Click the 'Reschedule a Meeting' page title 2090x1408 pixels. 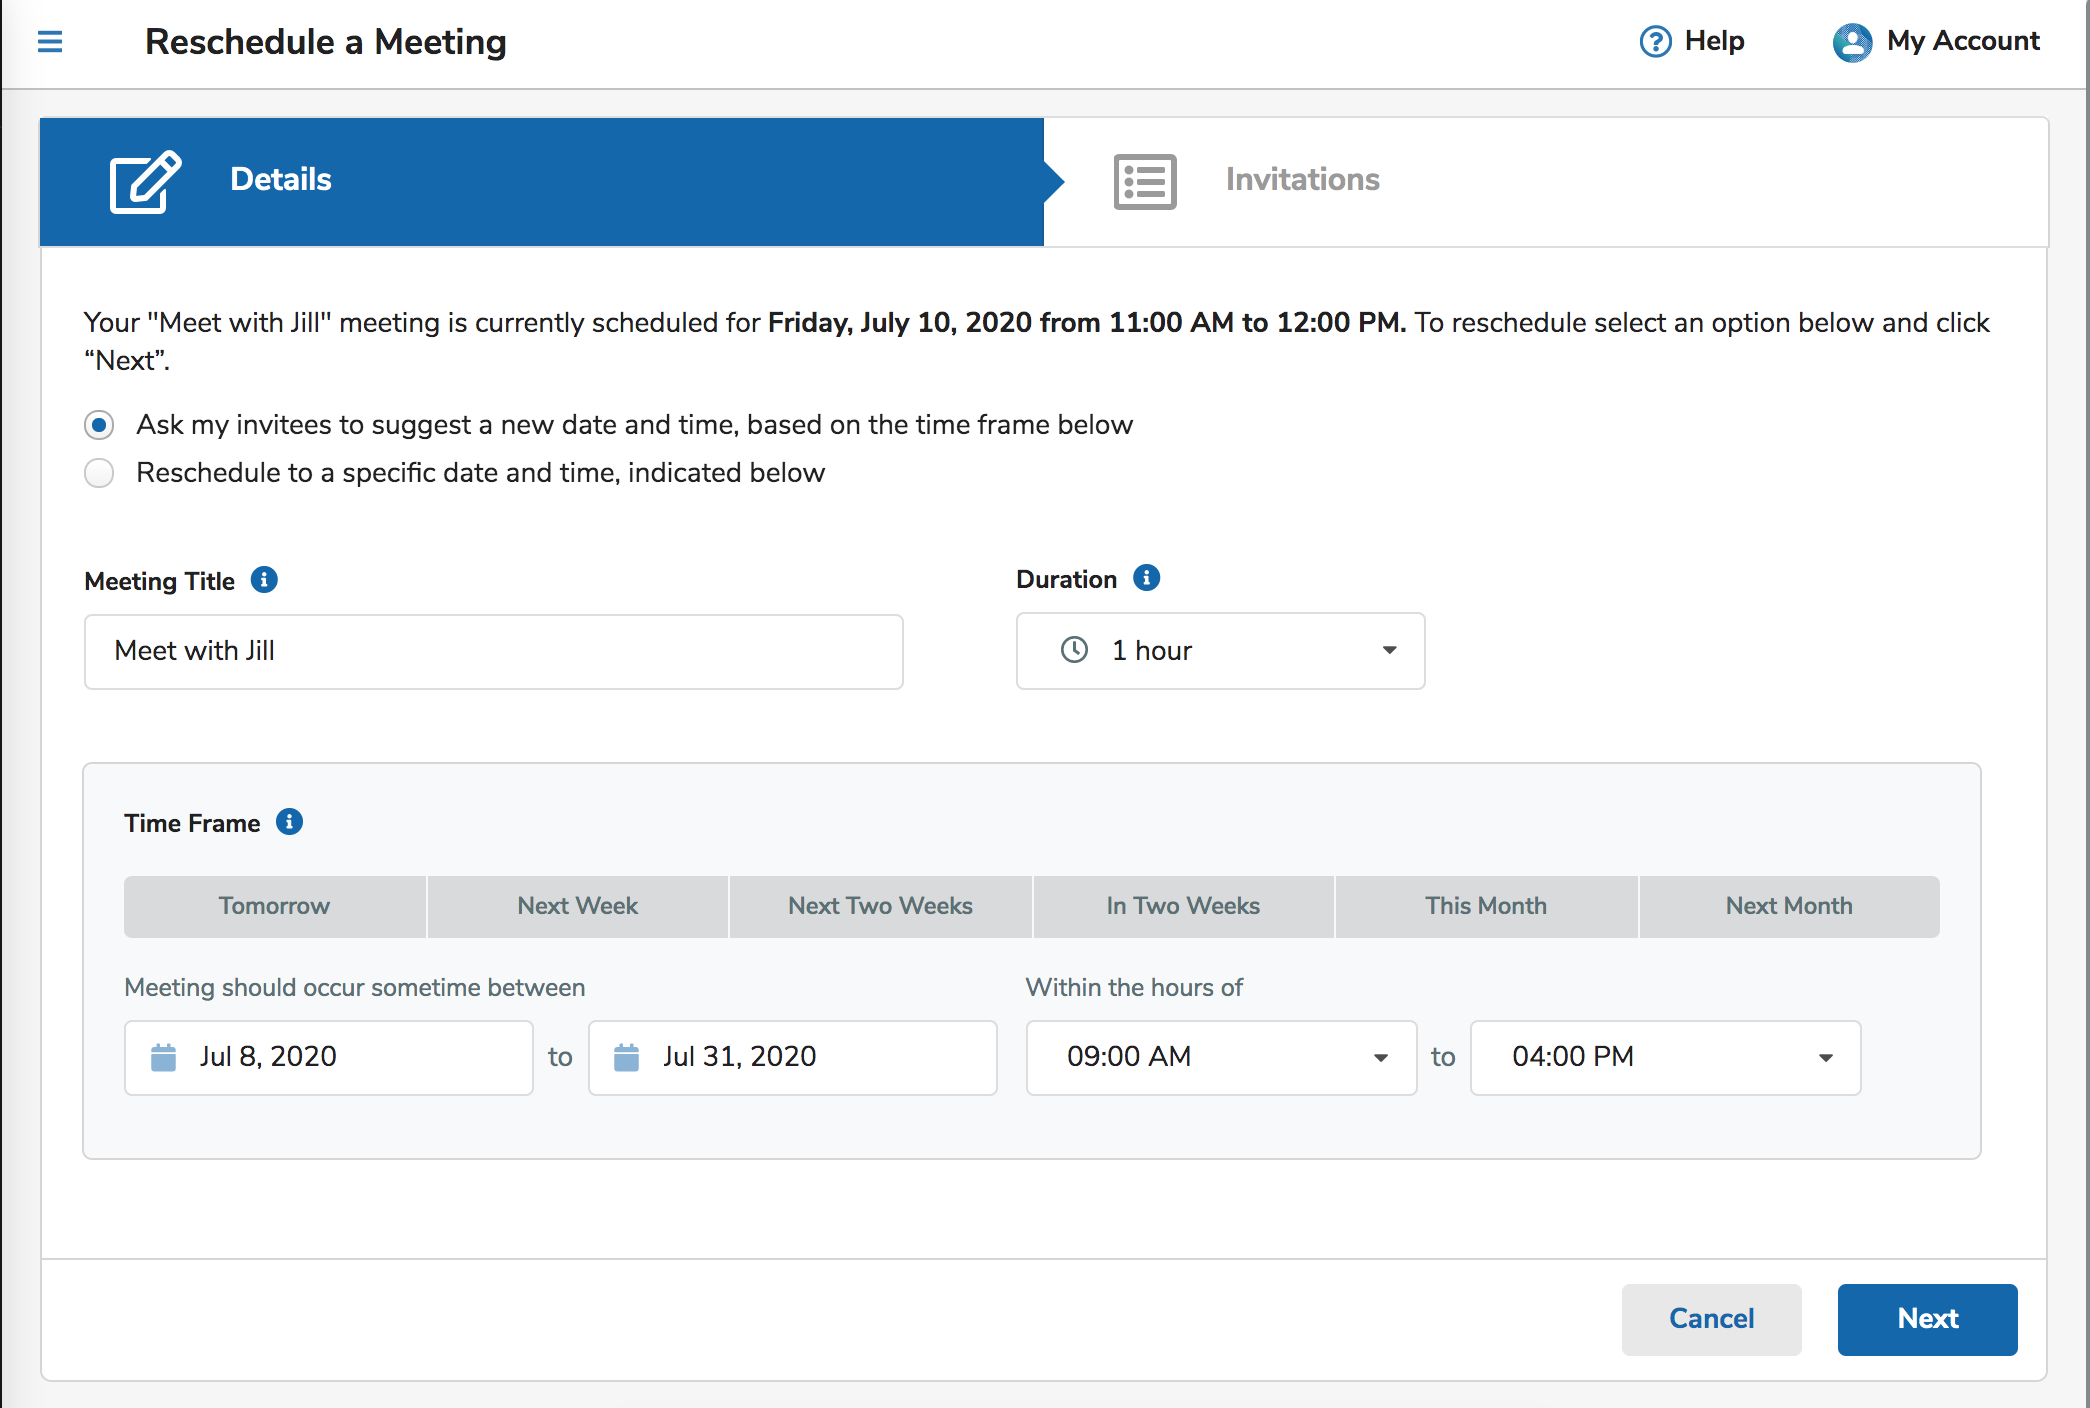point(326,42)
